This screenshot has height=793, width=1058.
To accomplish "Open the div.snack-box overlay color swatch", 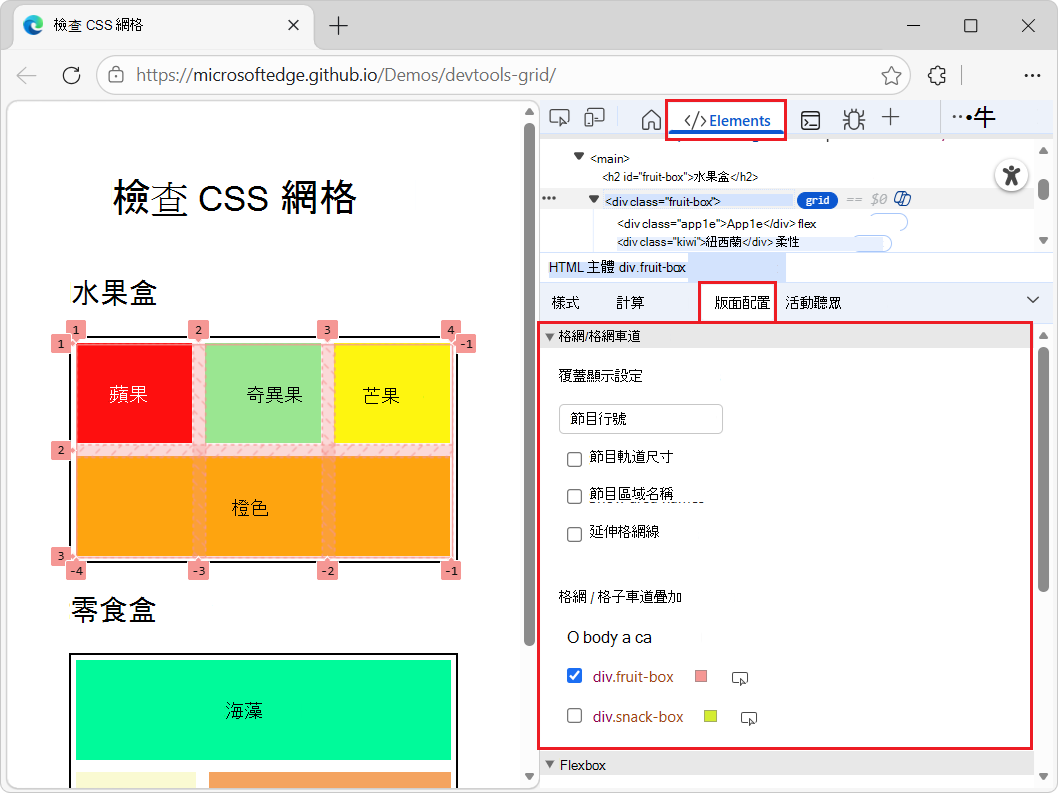I will [711, 716].
